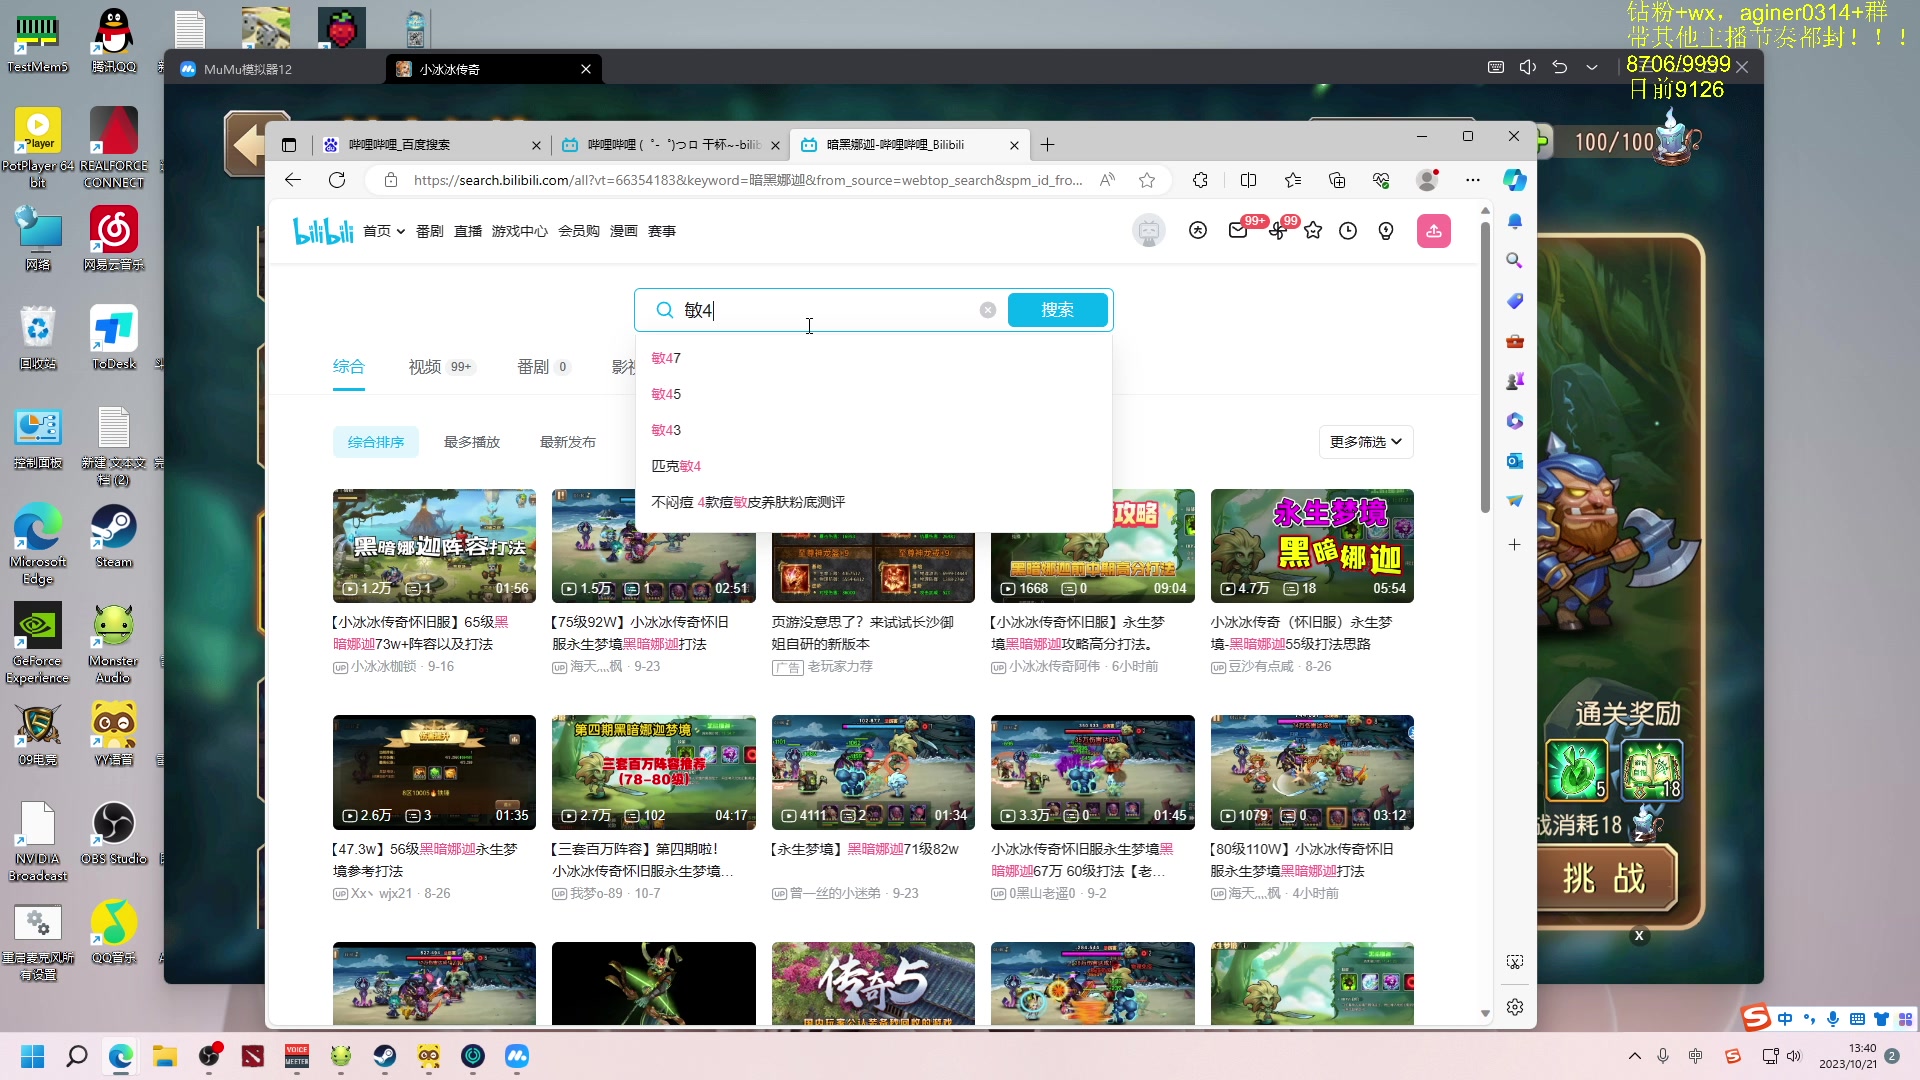Refresh the Edge page

pos(337,180)
